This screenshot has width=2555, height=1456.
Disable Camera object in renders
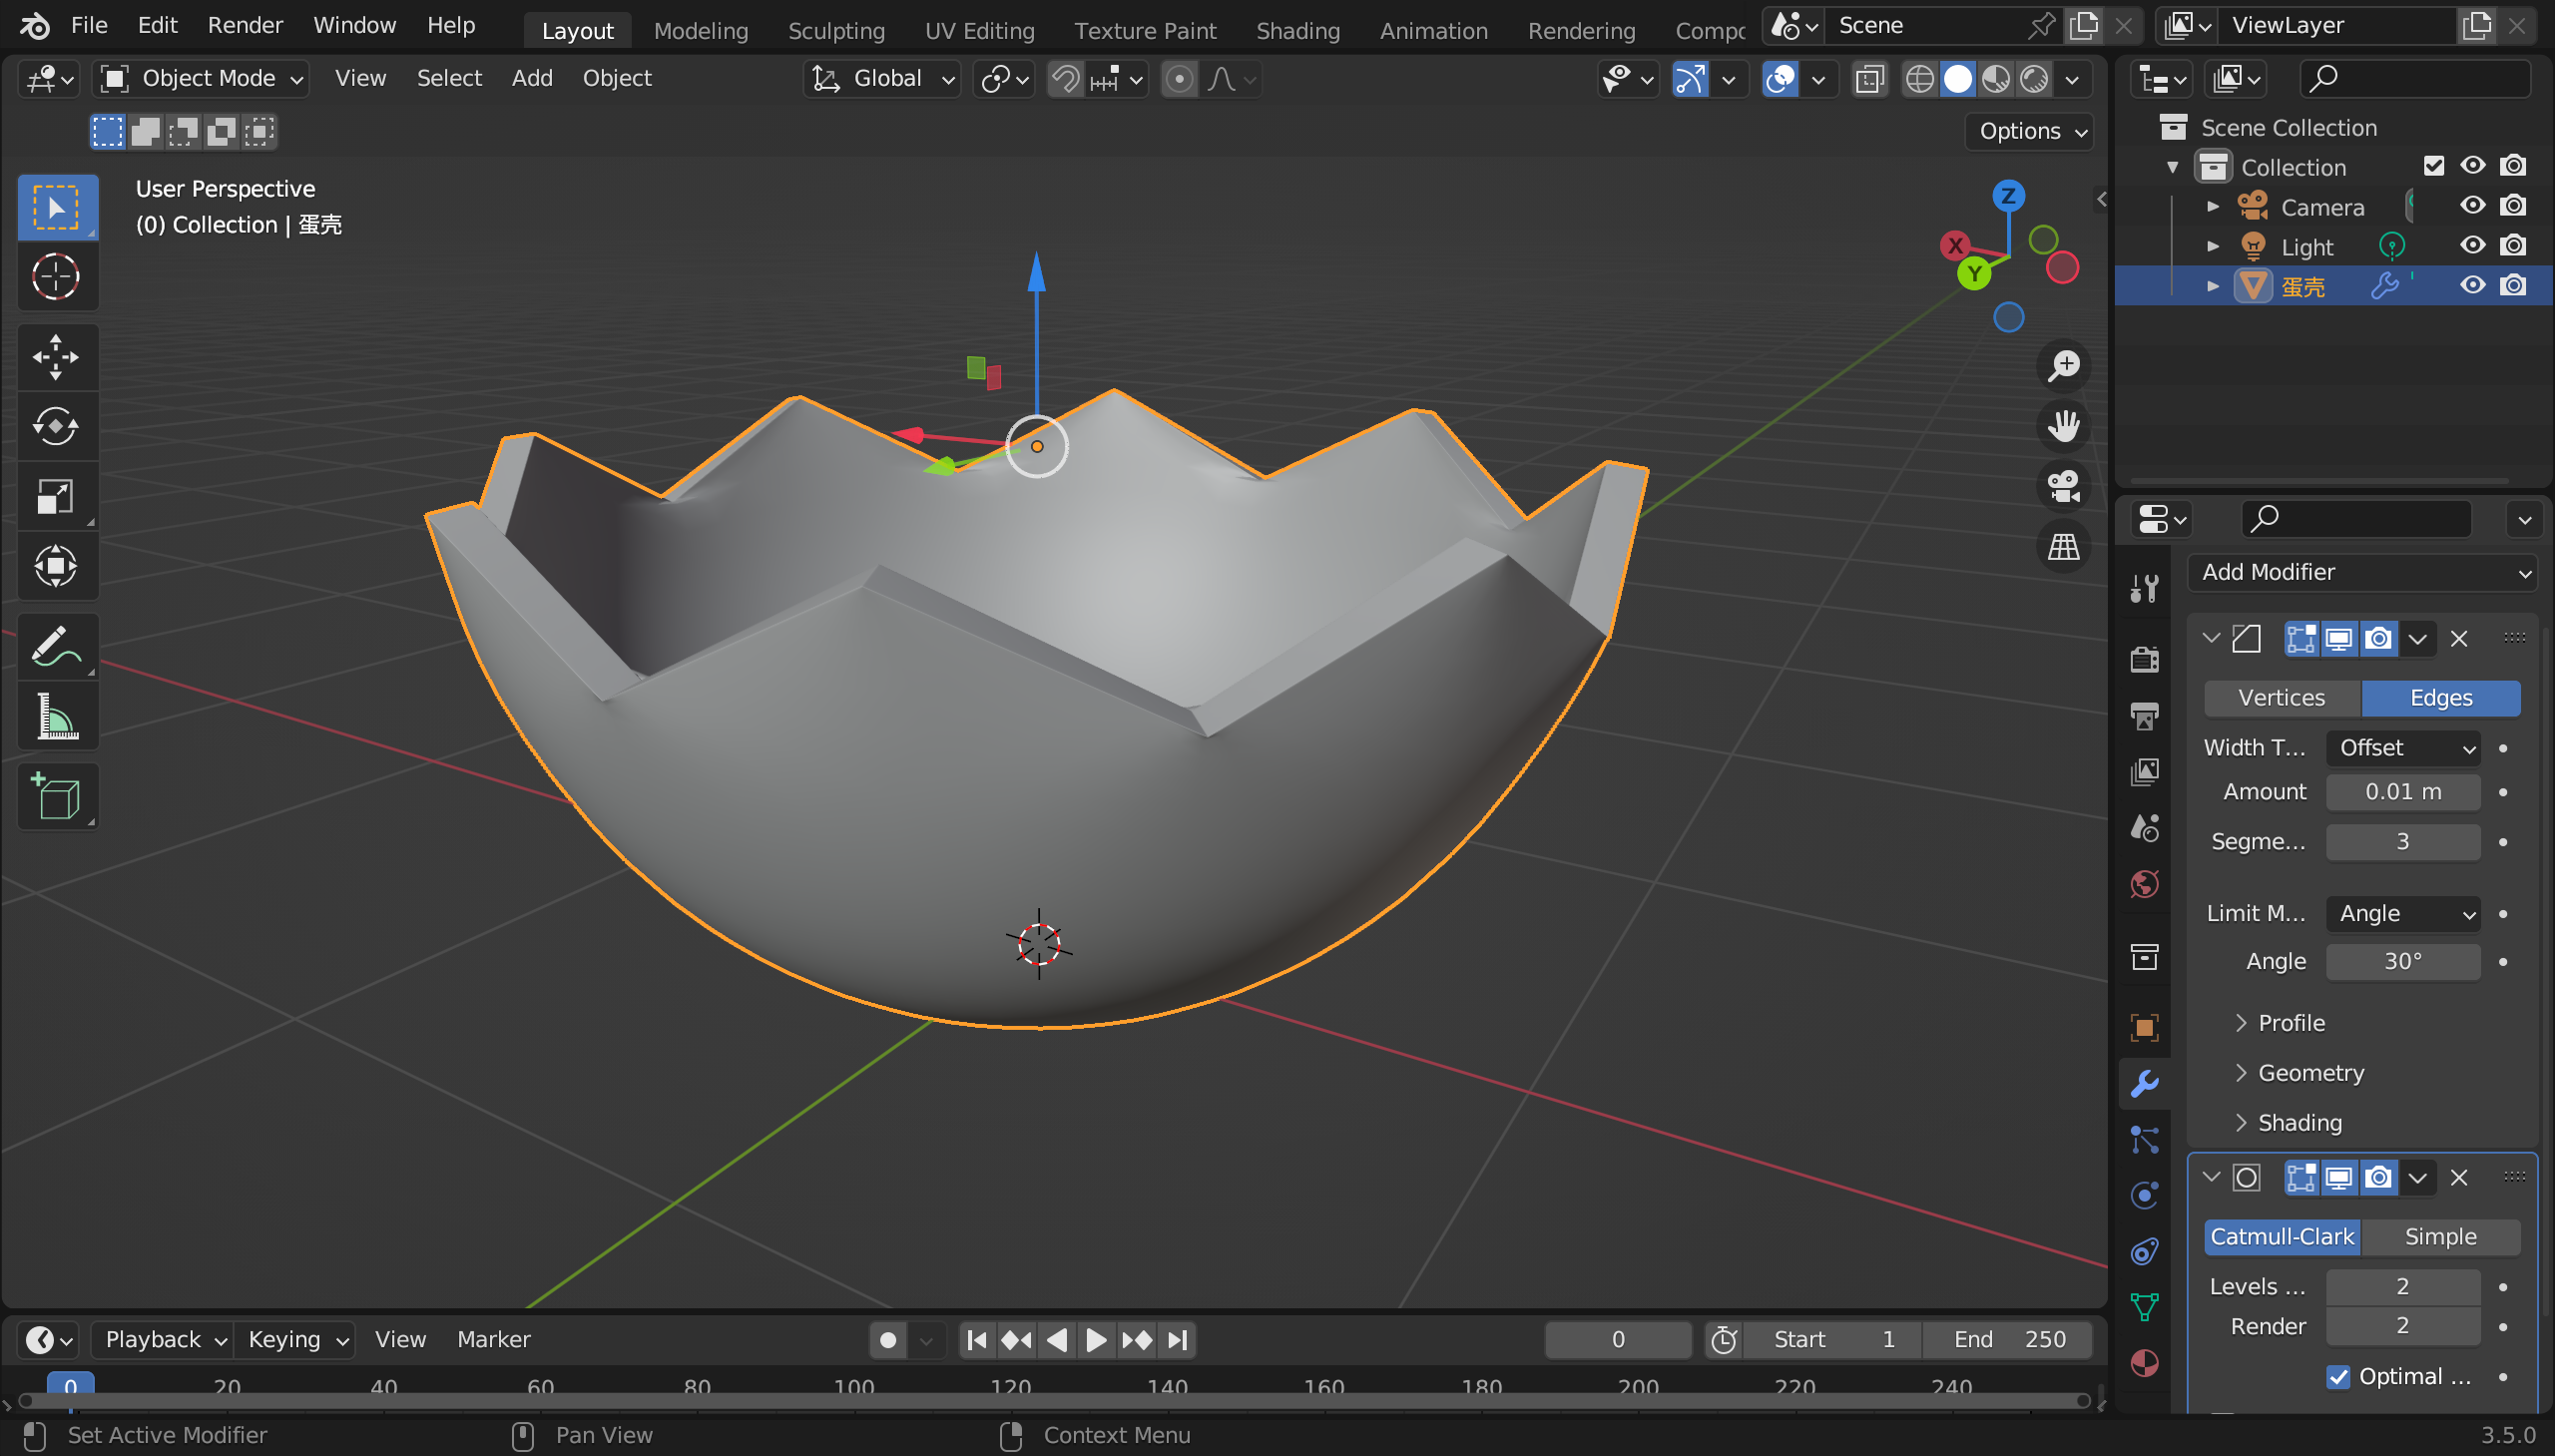click(x=2513, y=205)
